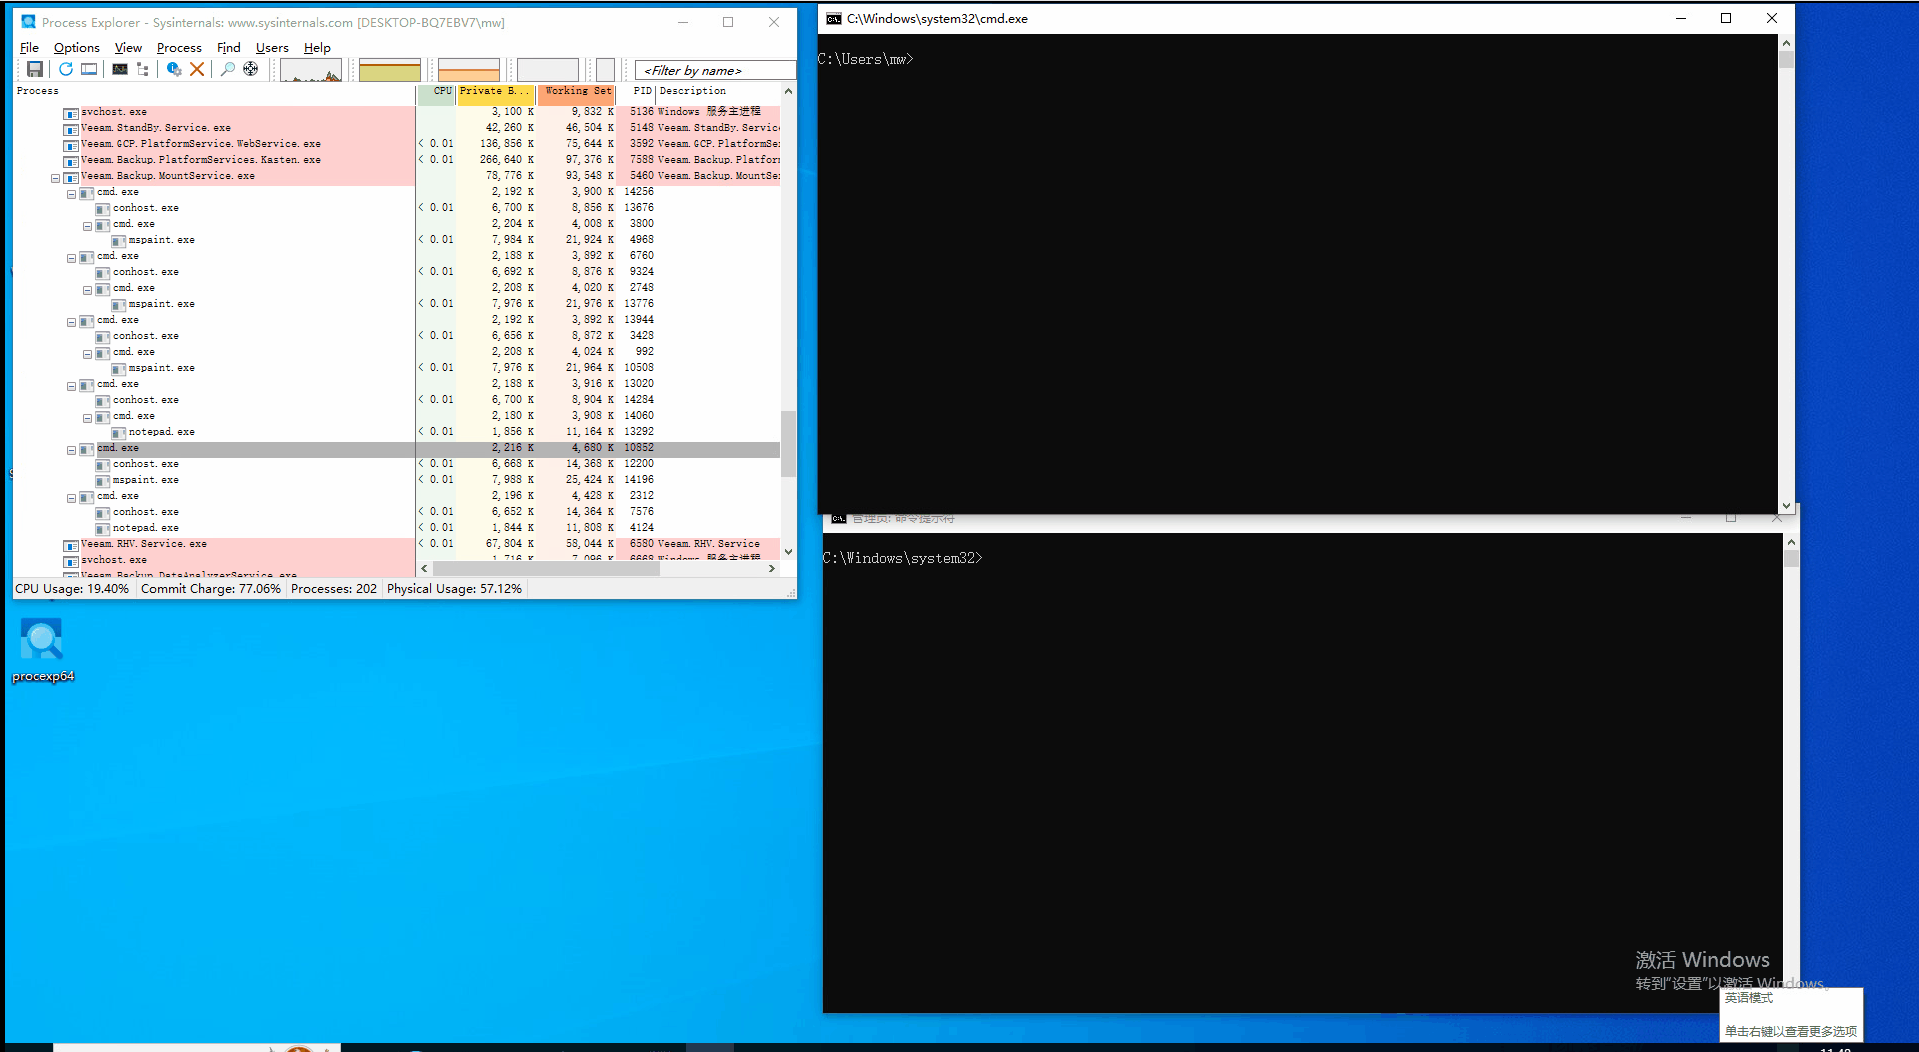Click the Process Explorer title bar icon

28,22
